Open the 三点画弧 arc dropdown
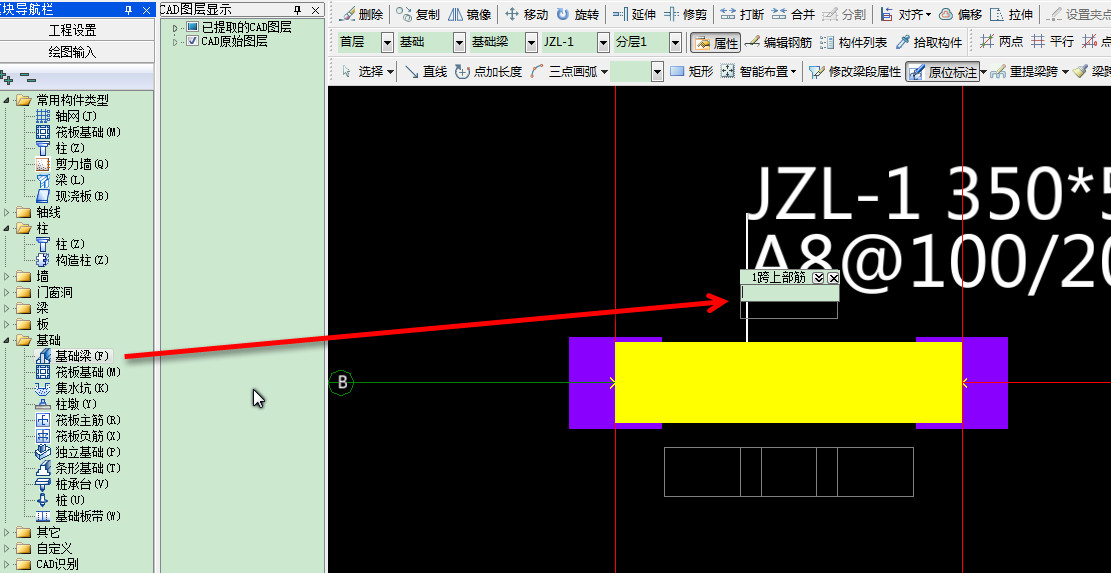The width and height of the screenshot is (1111, 573). click(x=604, y=72)
